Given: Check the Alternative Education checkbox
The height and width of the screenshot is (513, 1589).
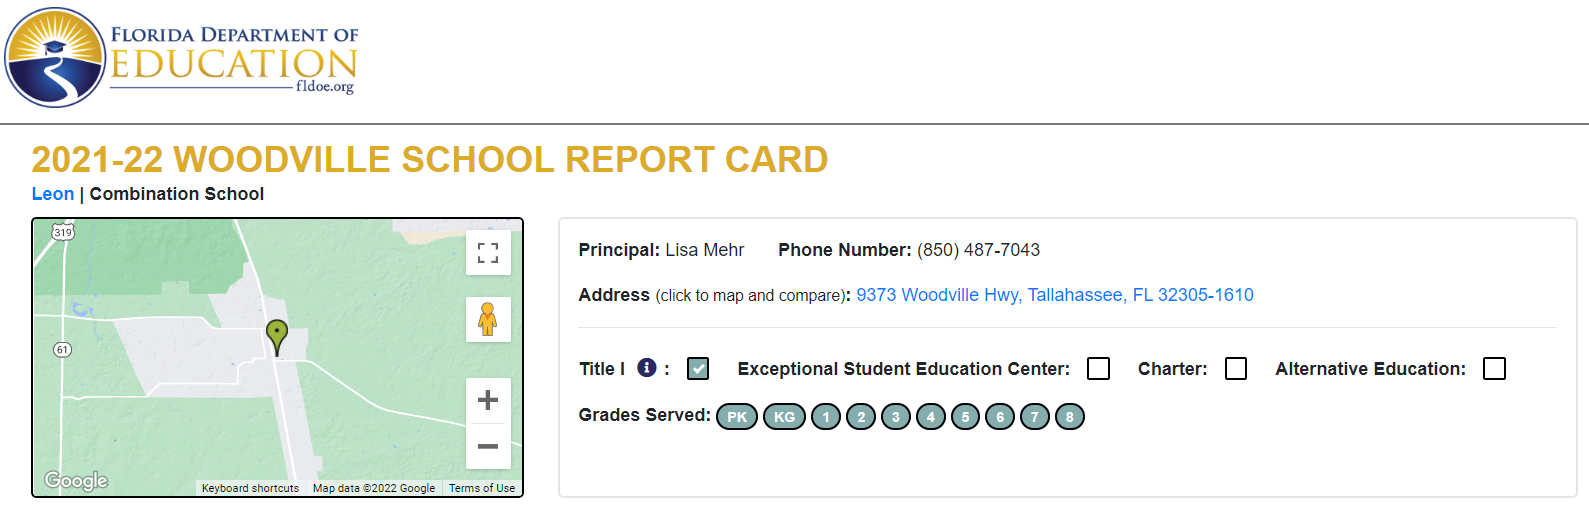Looking at the screenshot, I should click(x=1494, y=369).
